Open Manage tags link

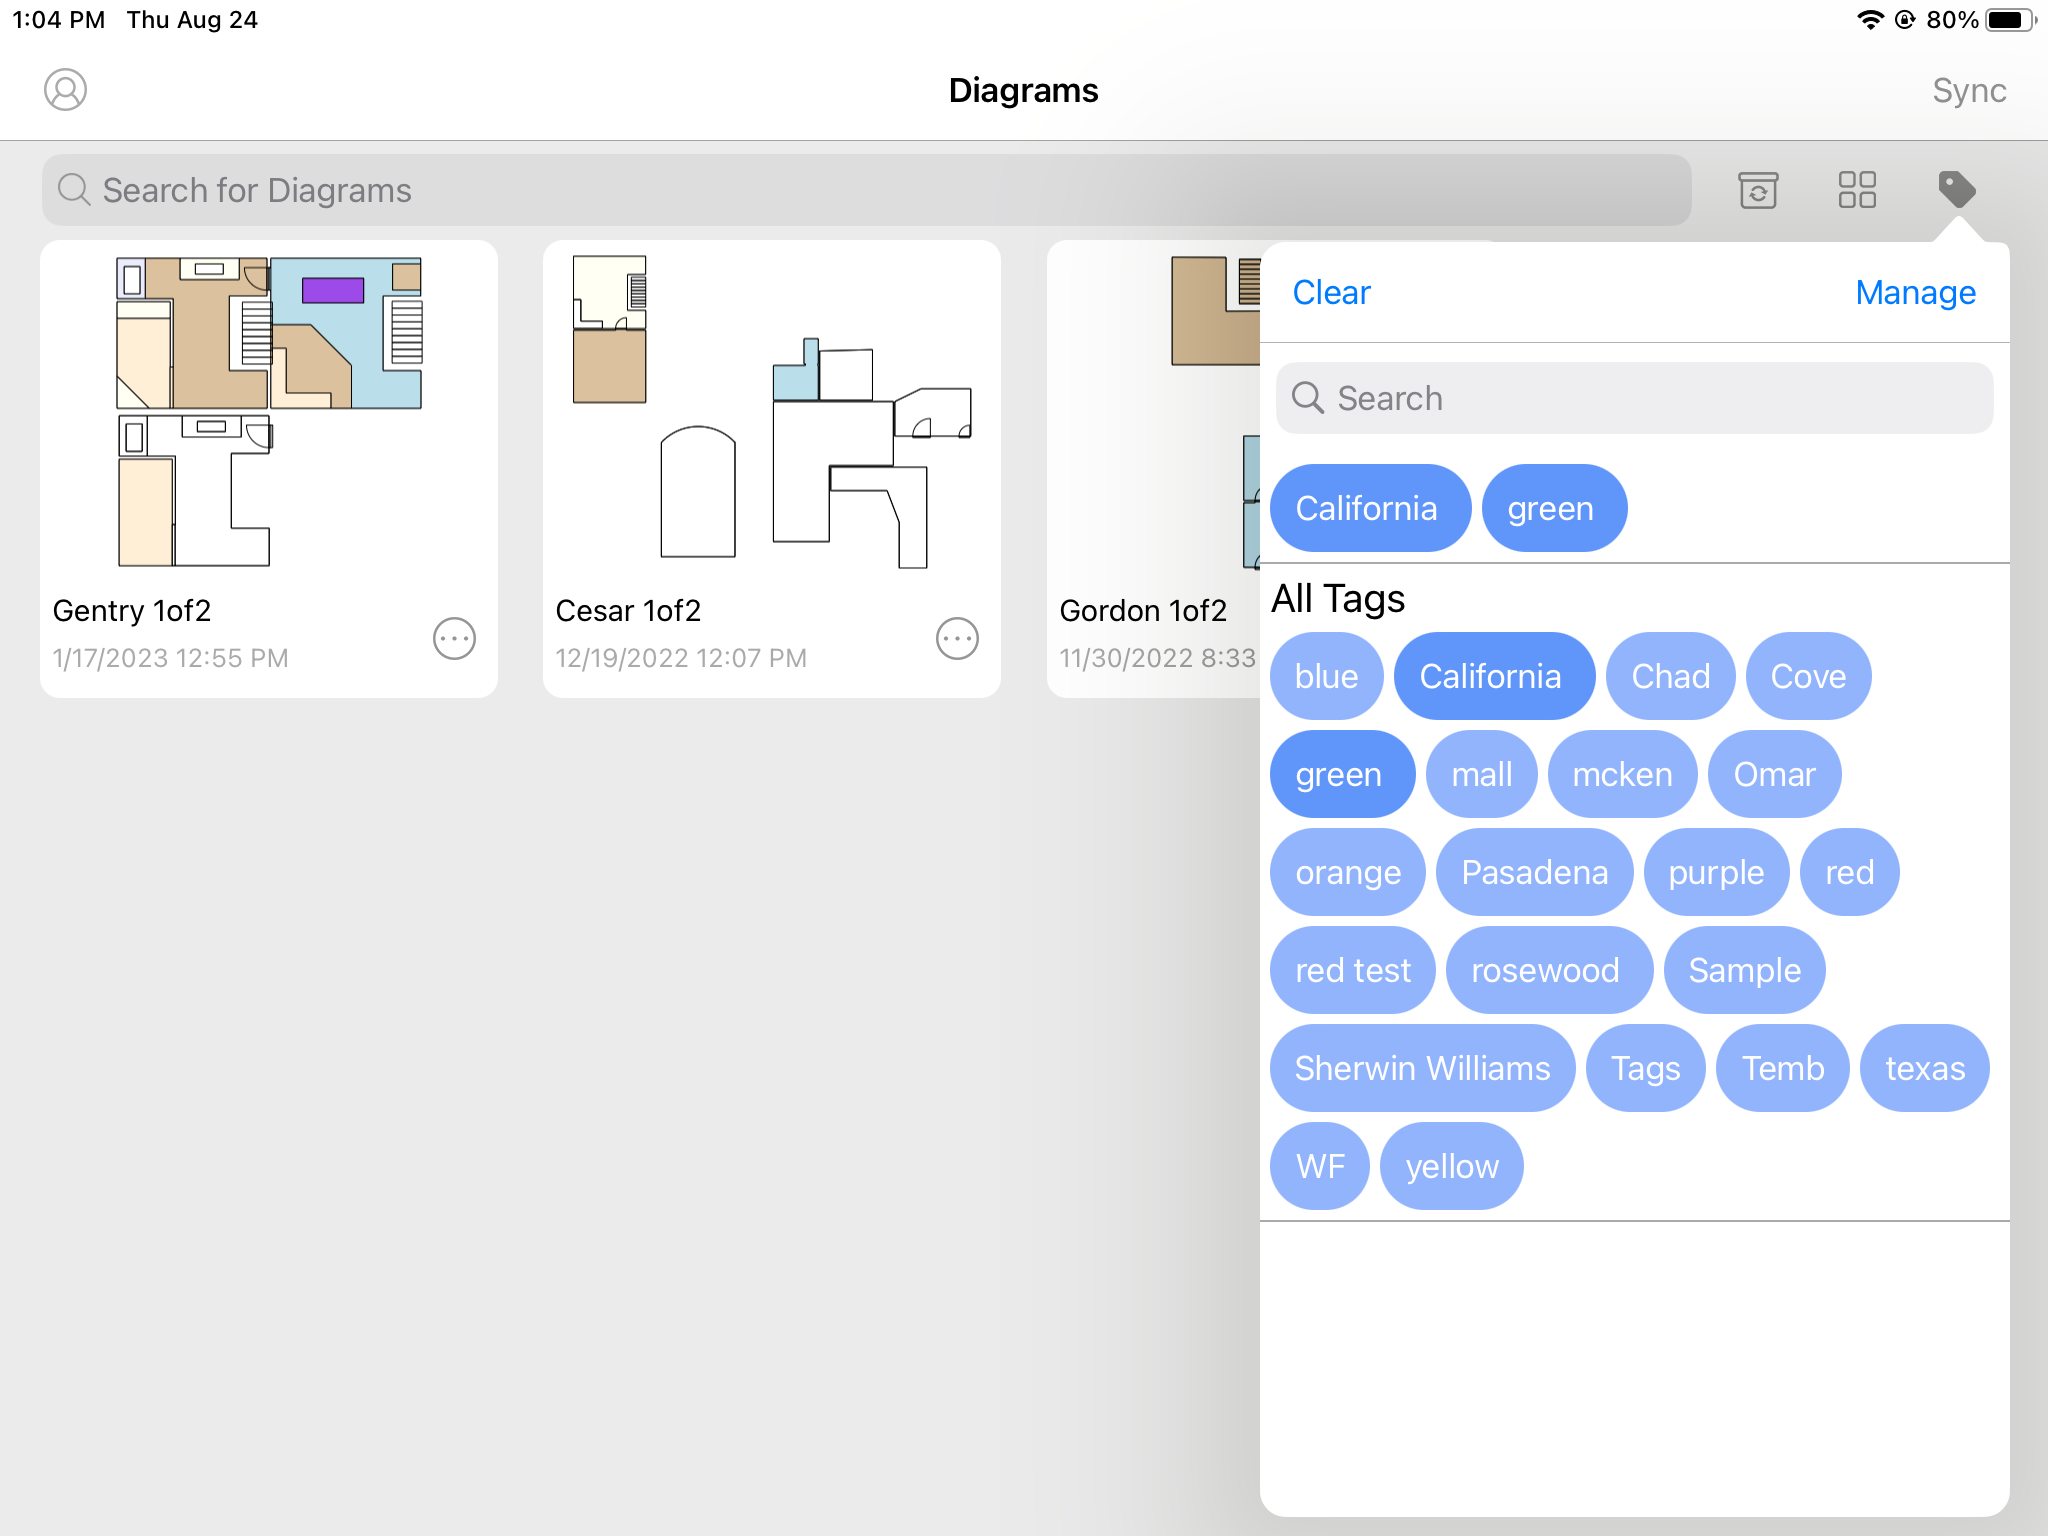tap(1915, 292)
